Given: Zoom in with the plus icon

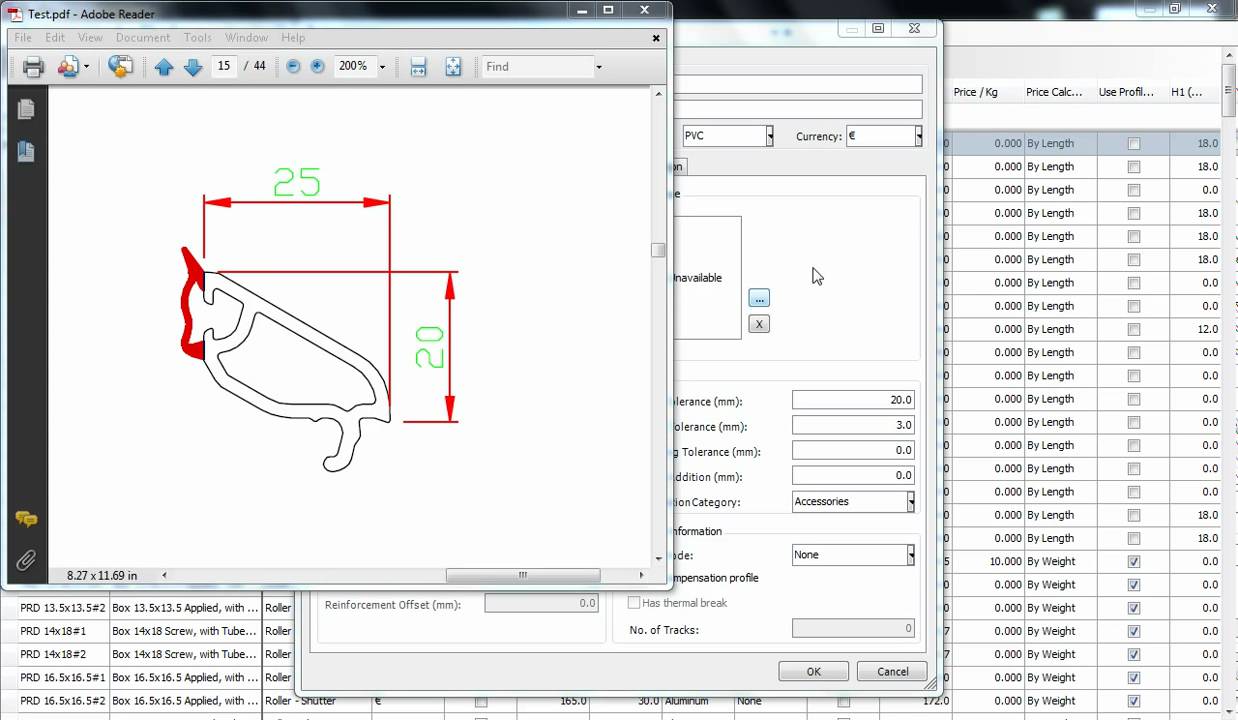Looking at the screenshot, I should pos(318,66).
